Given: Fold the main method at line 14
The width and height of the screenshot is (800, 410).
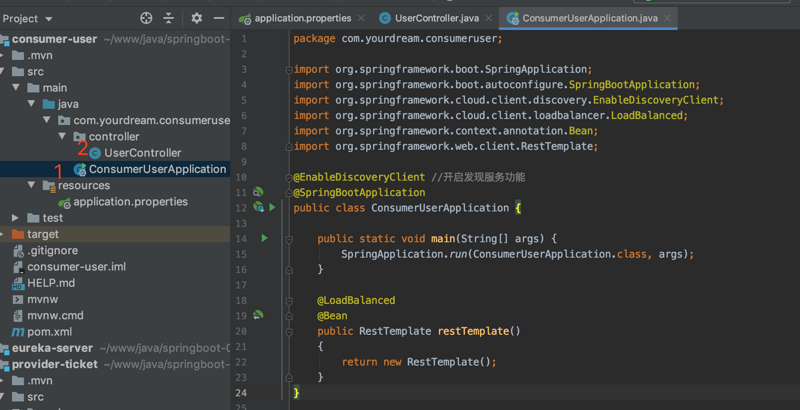Looking at the screenshot, I should coord(289,239).
